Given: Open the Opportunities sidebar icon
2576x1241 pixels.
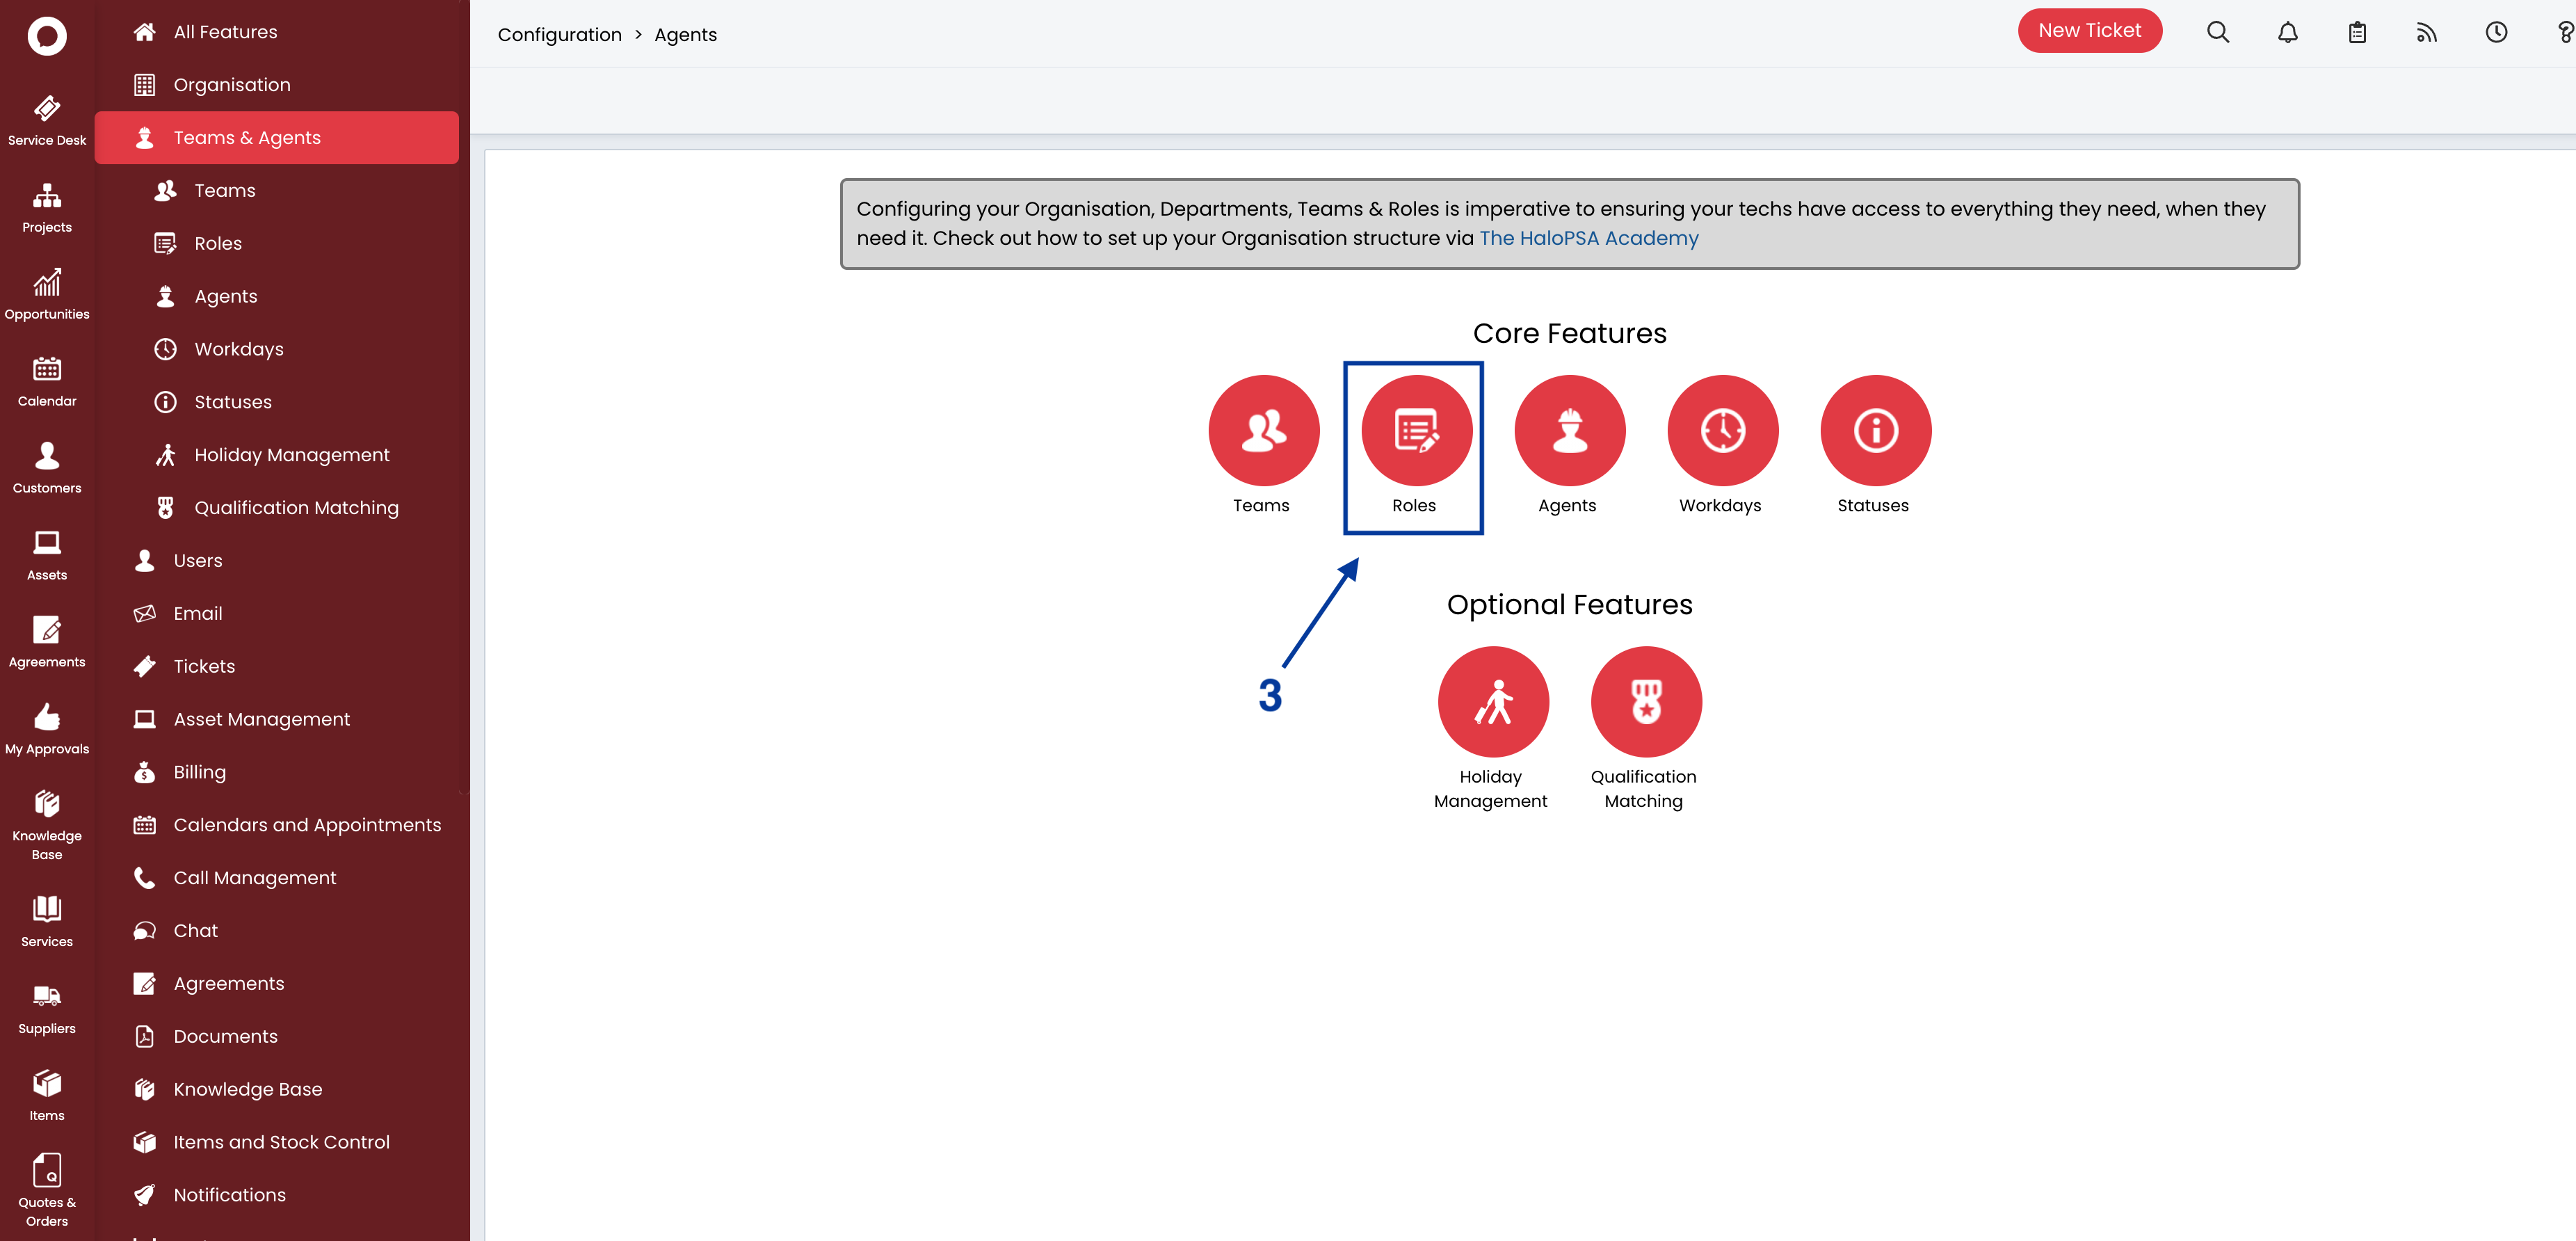Looking at the screenshot, I should click(47, 293).
